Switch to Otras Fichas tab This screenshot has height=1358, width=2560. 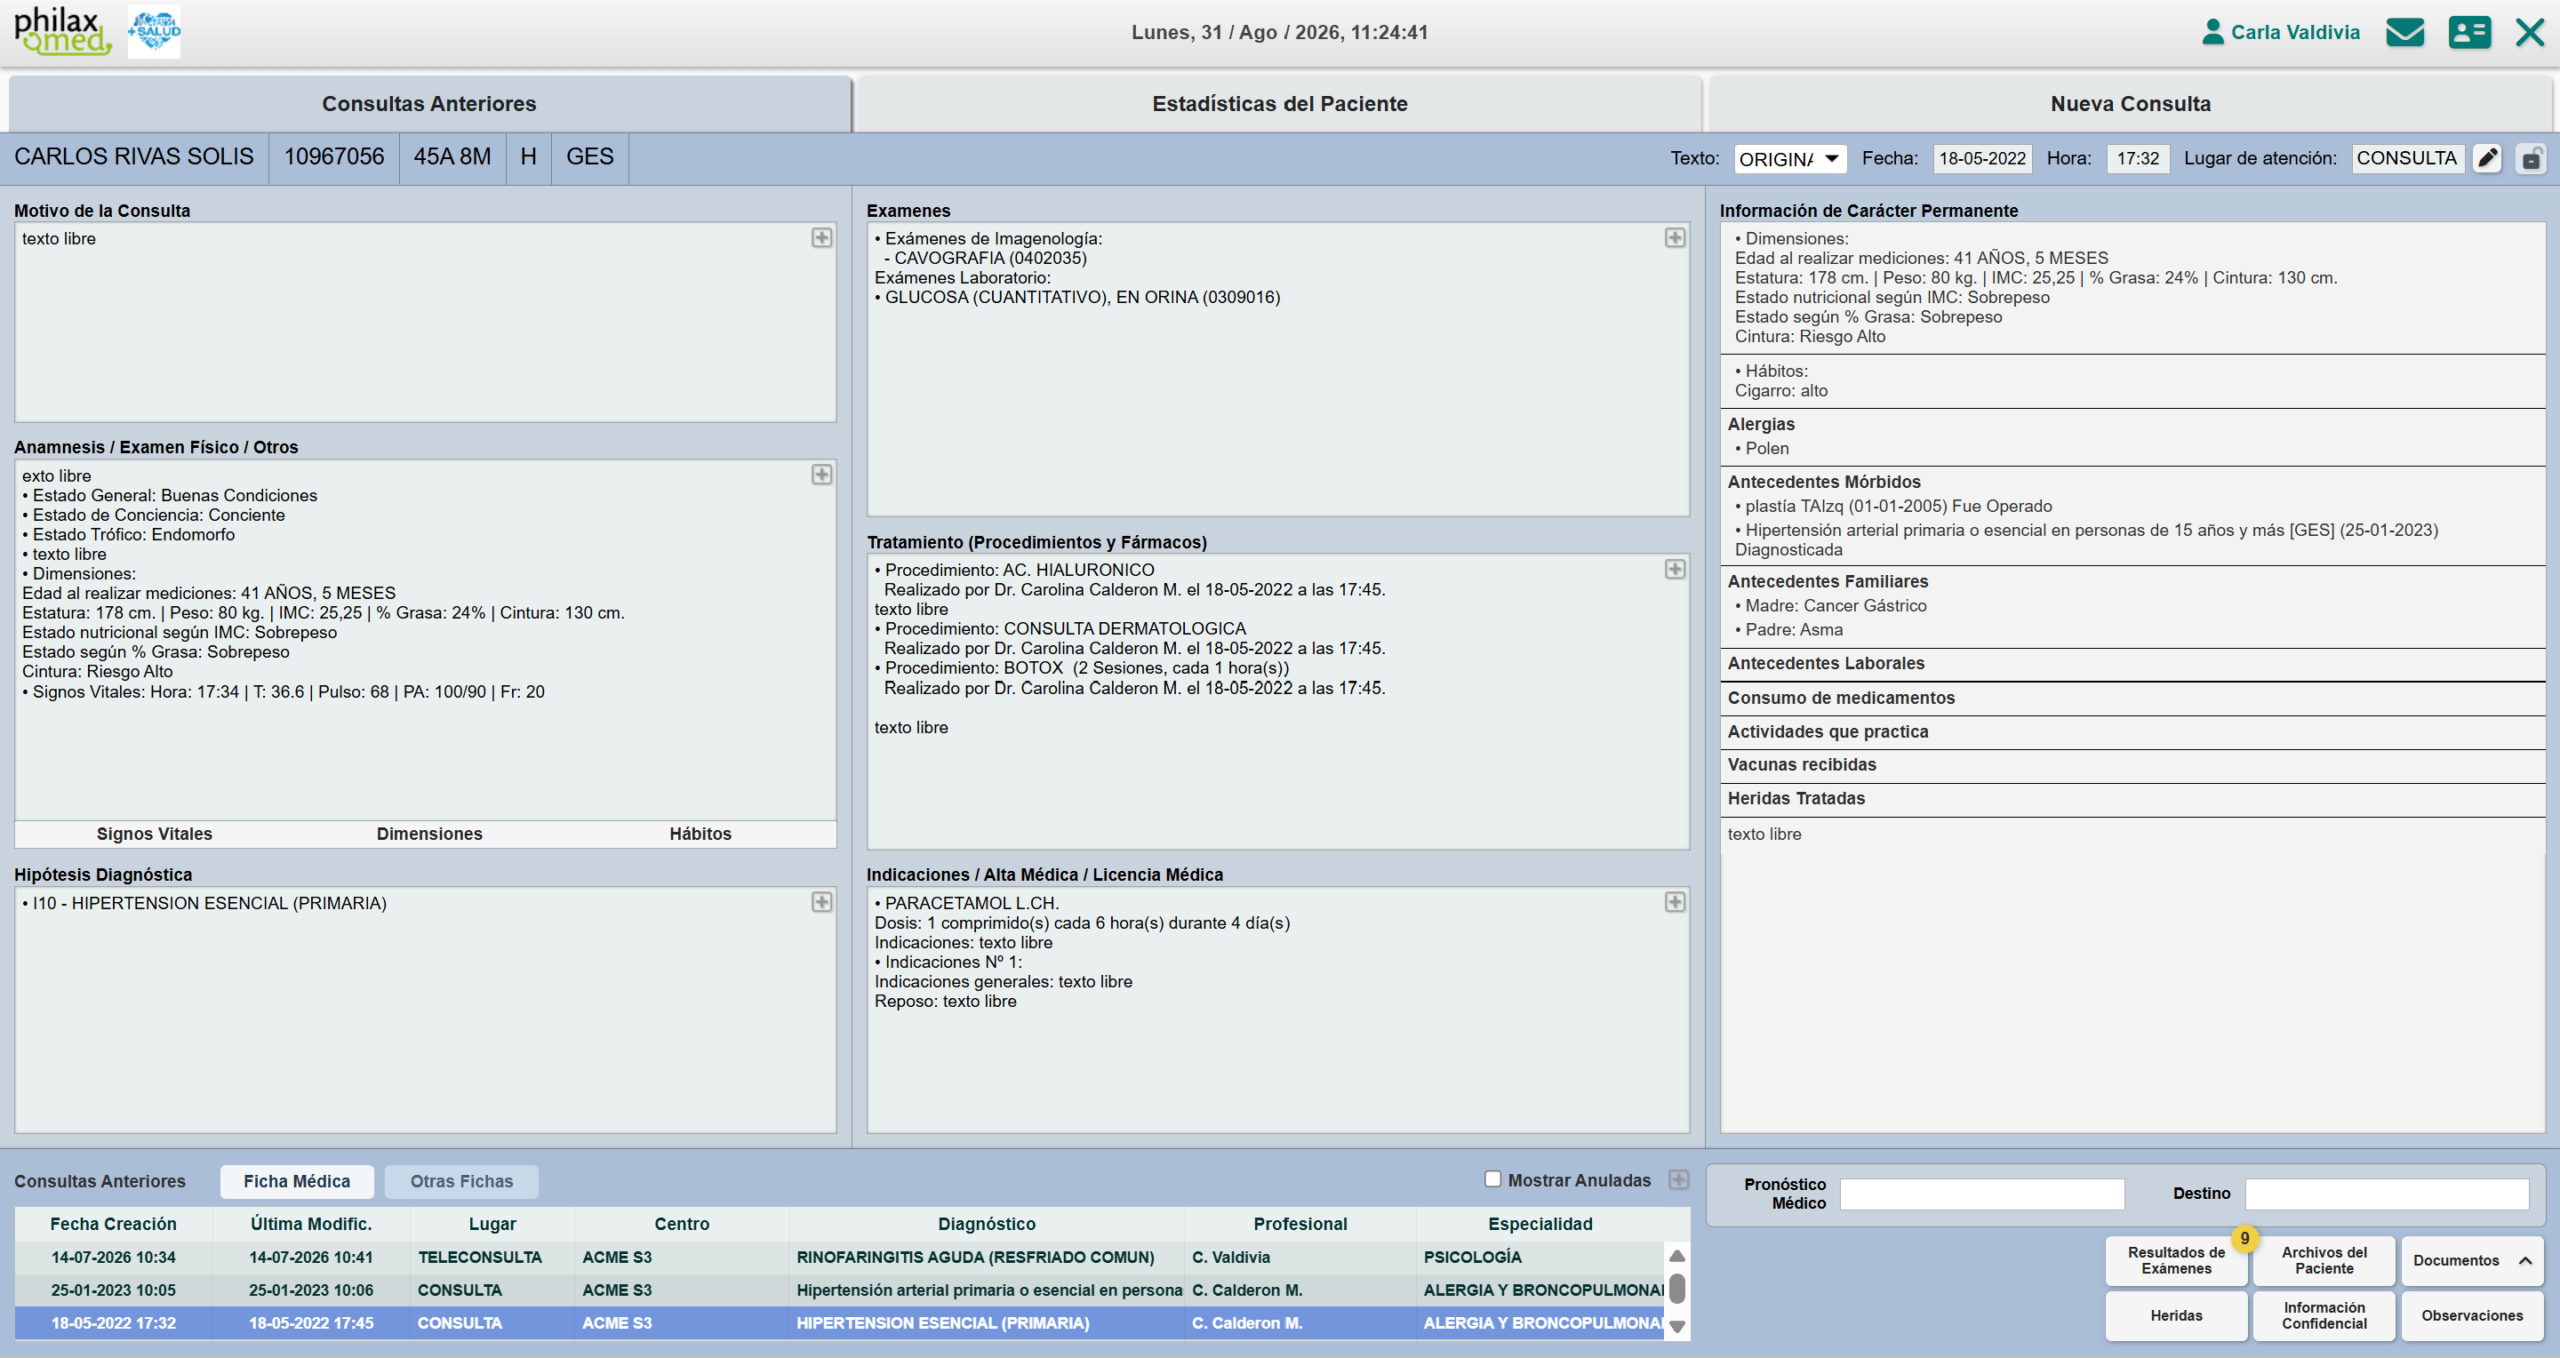coord(461,1181)
